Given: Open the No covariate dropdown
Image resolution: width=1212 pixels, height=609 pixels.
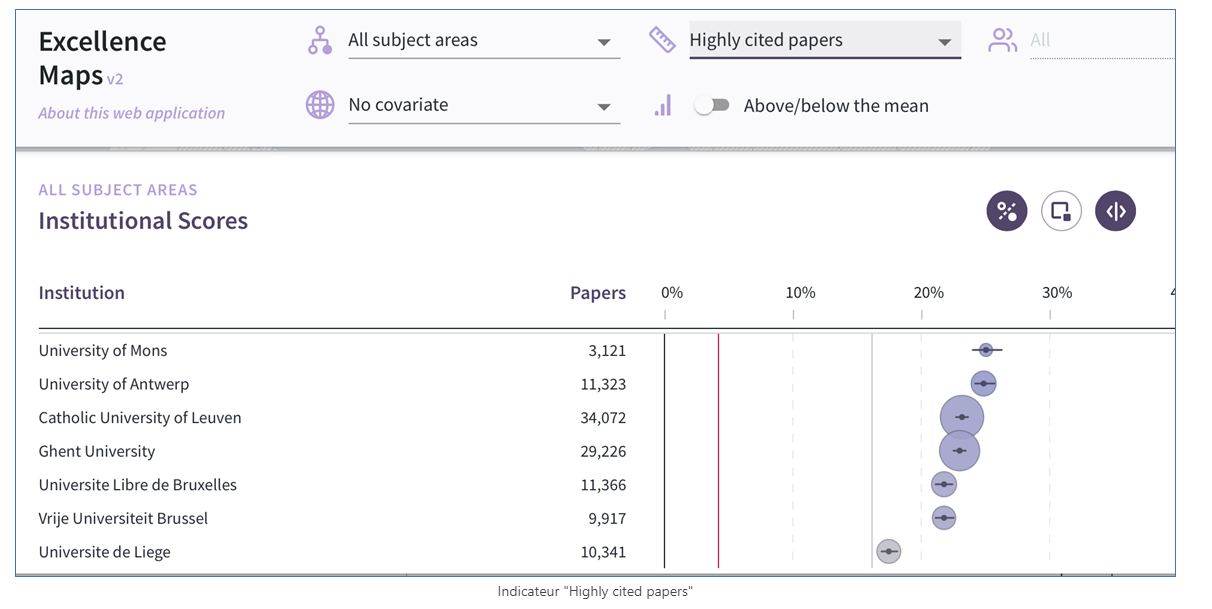Looking at the screenshot, I should point(484,105).
